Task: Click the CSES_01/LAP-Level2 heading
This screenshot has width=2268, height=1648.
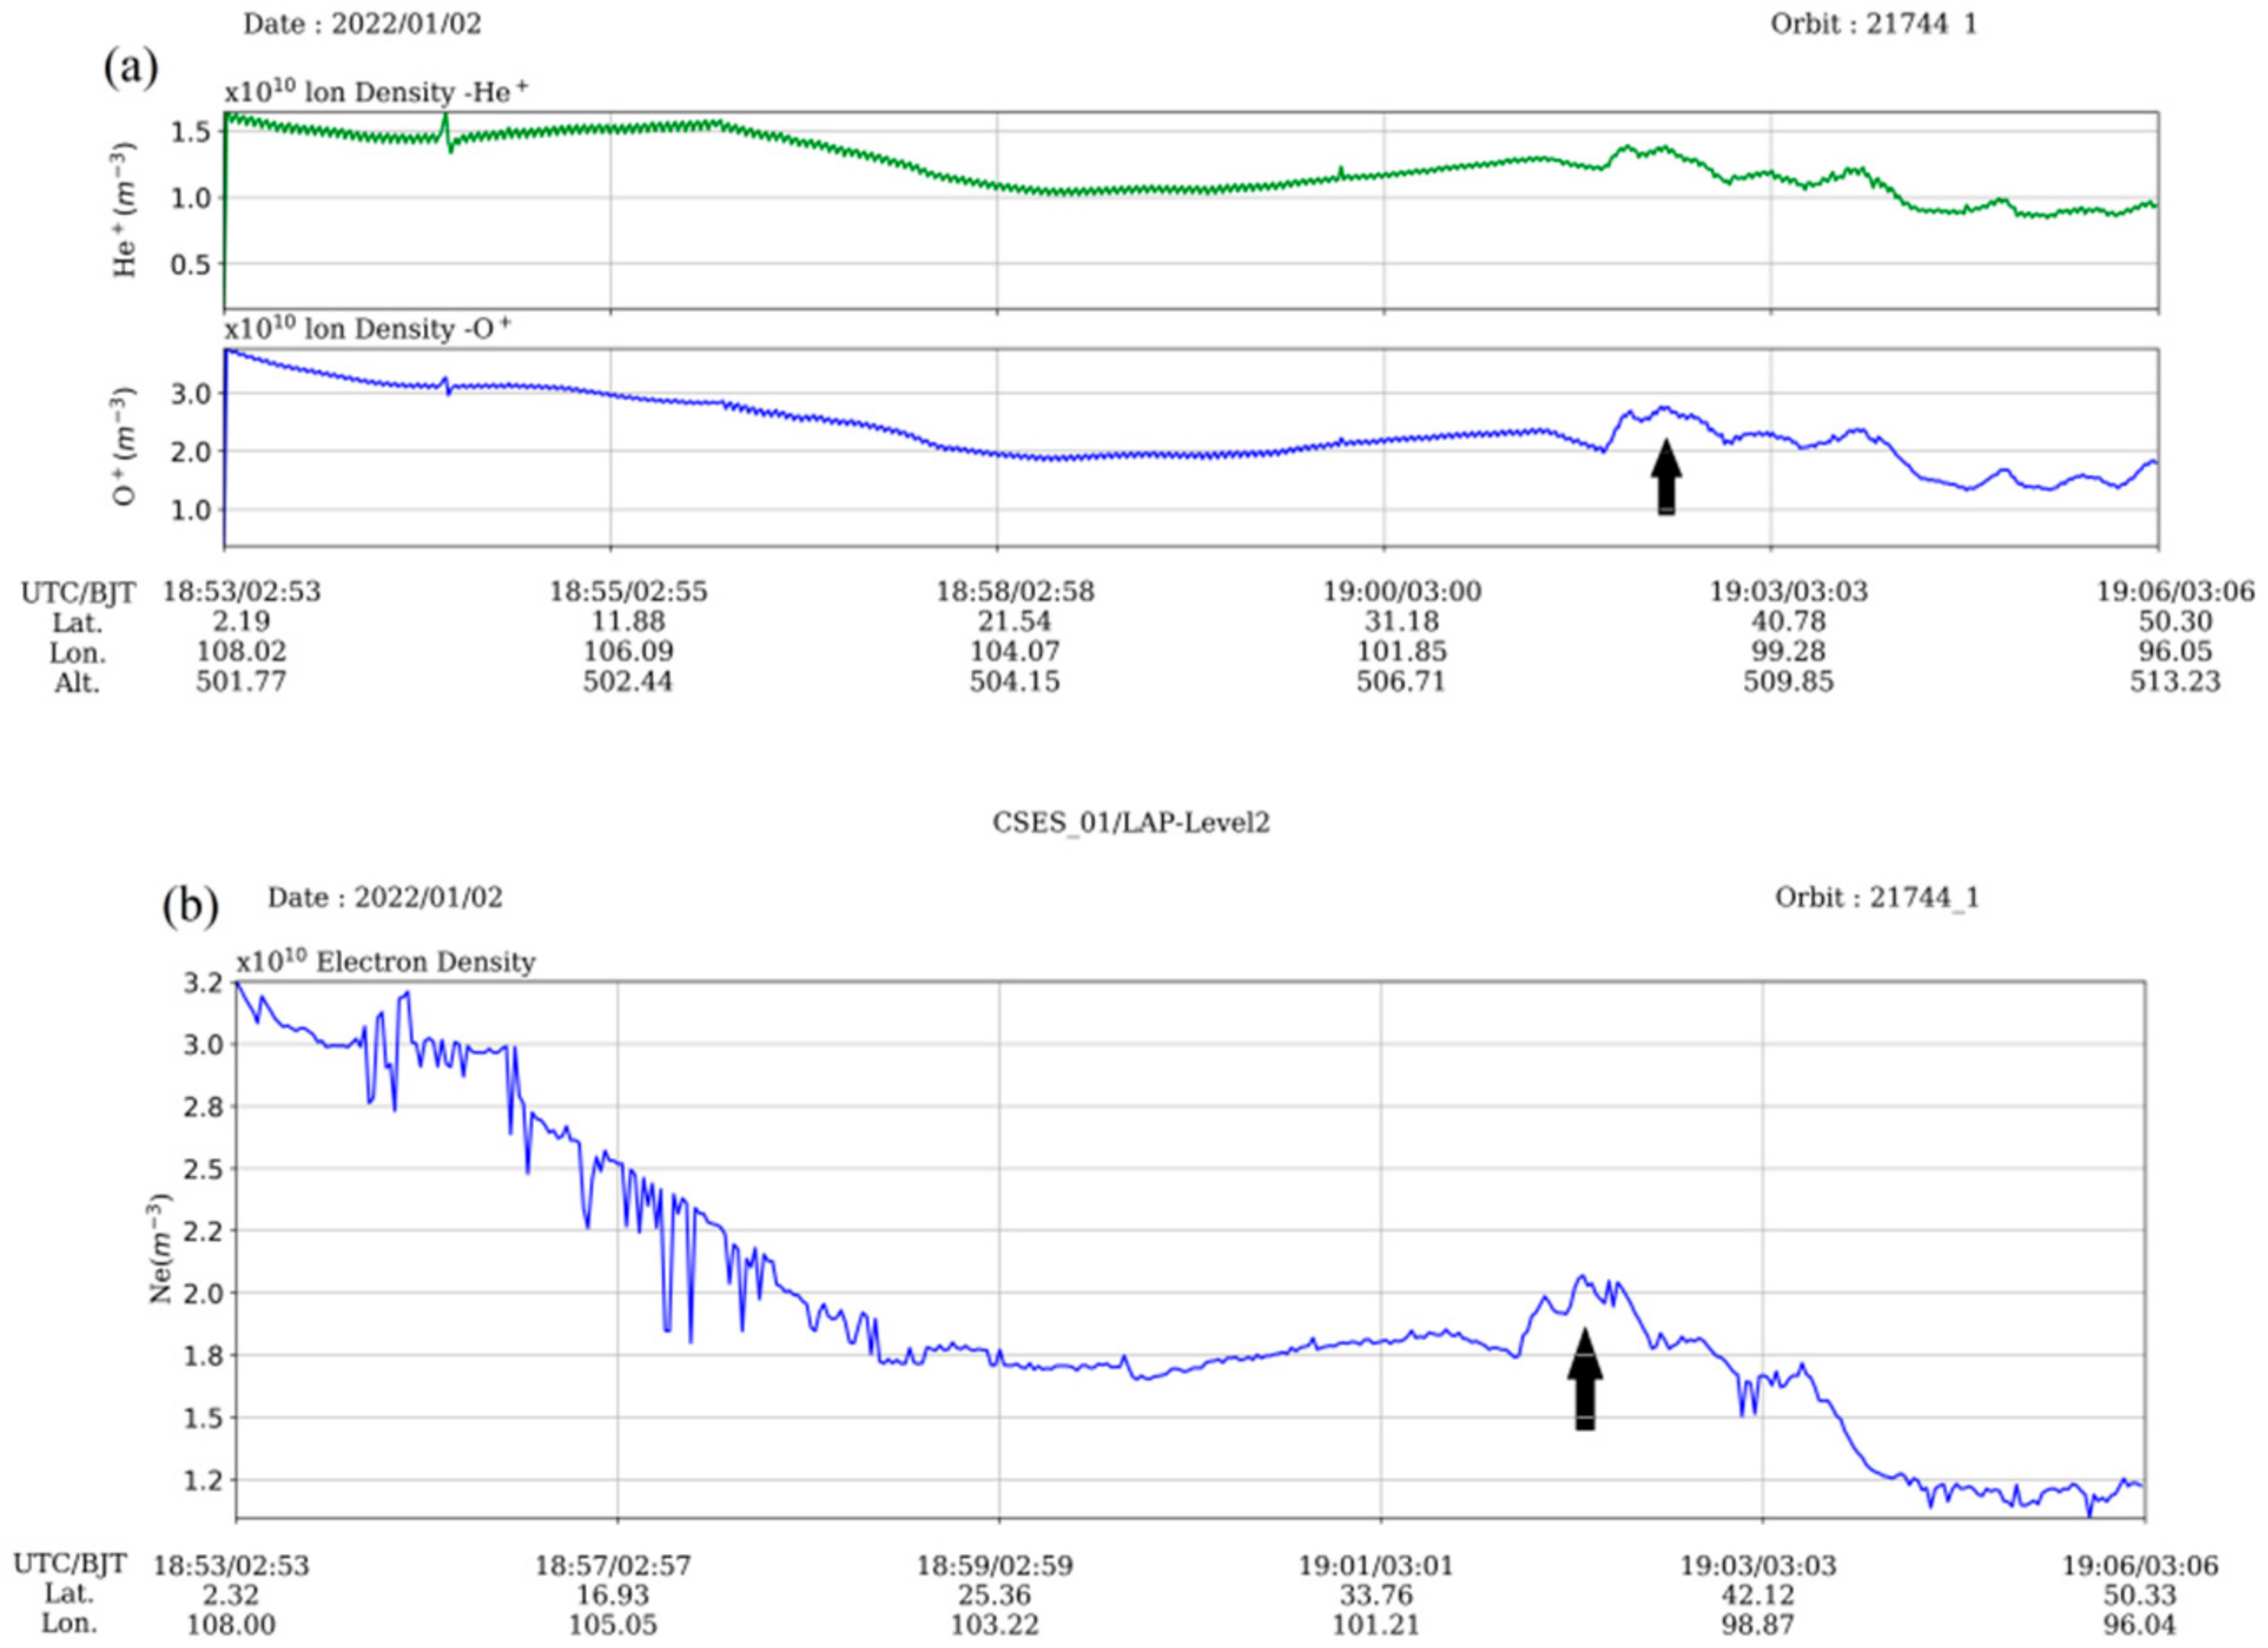Action: pyautogui.click(x=1131, y=822)
